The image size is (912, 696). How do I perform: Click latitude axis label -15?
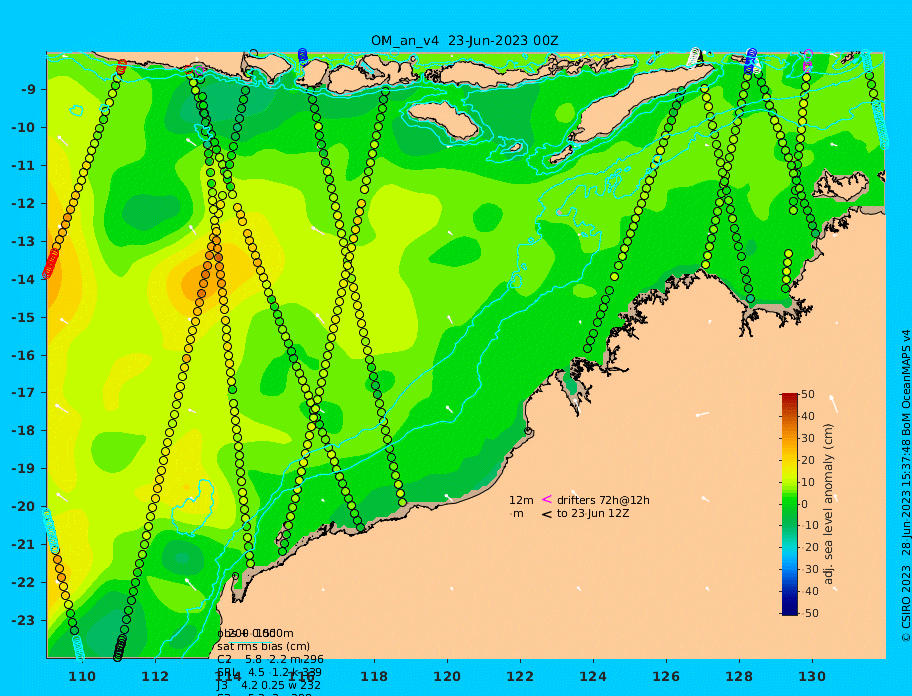click(24, 317)
